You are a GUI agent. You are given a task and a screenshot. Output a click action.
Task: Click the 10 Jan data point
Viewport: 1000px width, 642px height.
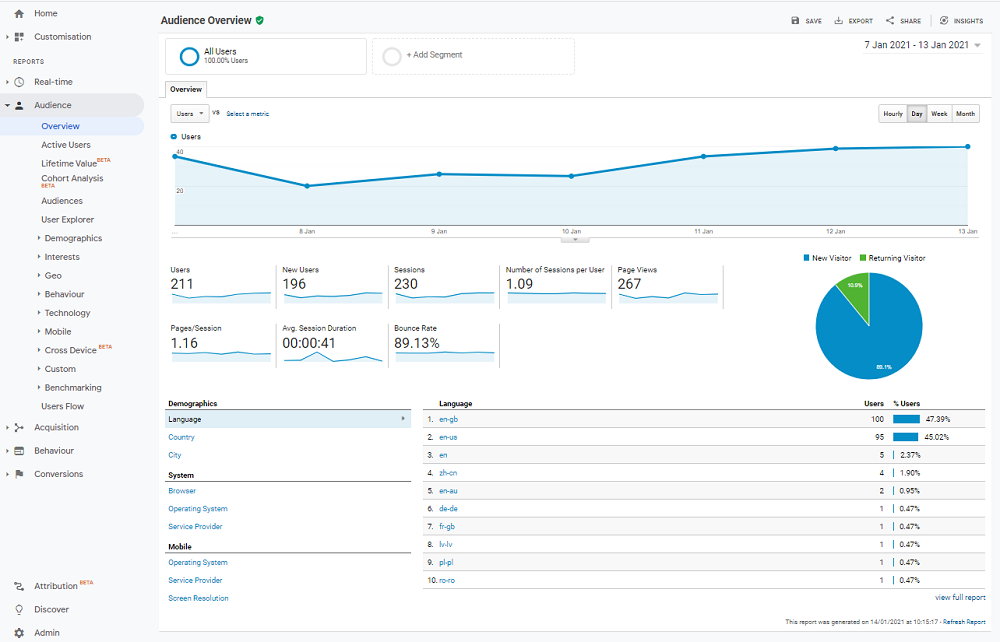coord(571,176)
